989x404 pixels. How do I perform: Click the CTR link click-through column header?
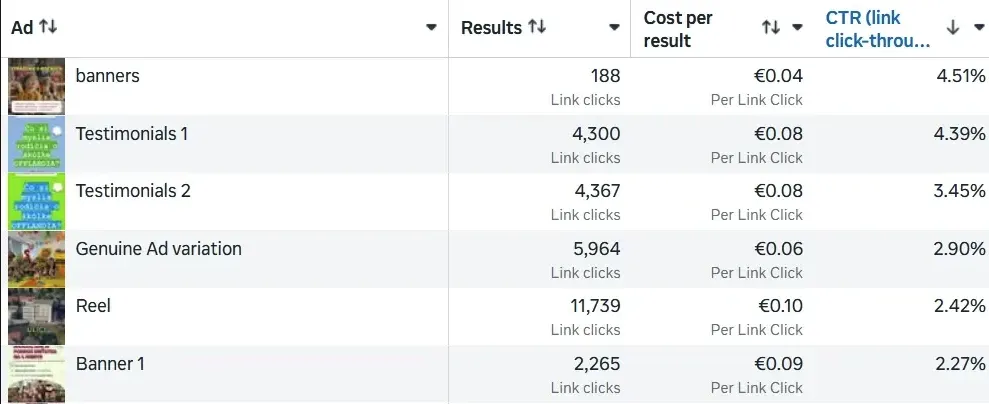point(877,29)
